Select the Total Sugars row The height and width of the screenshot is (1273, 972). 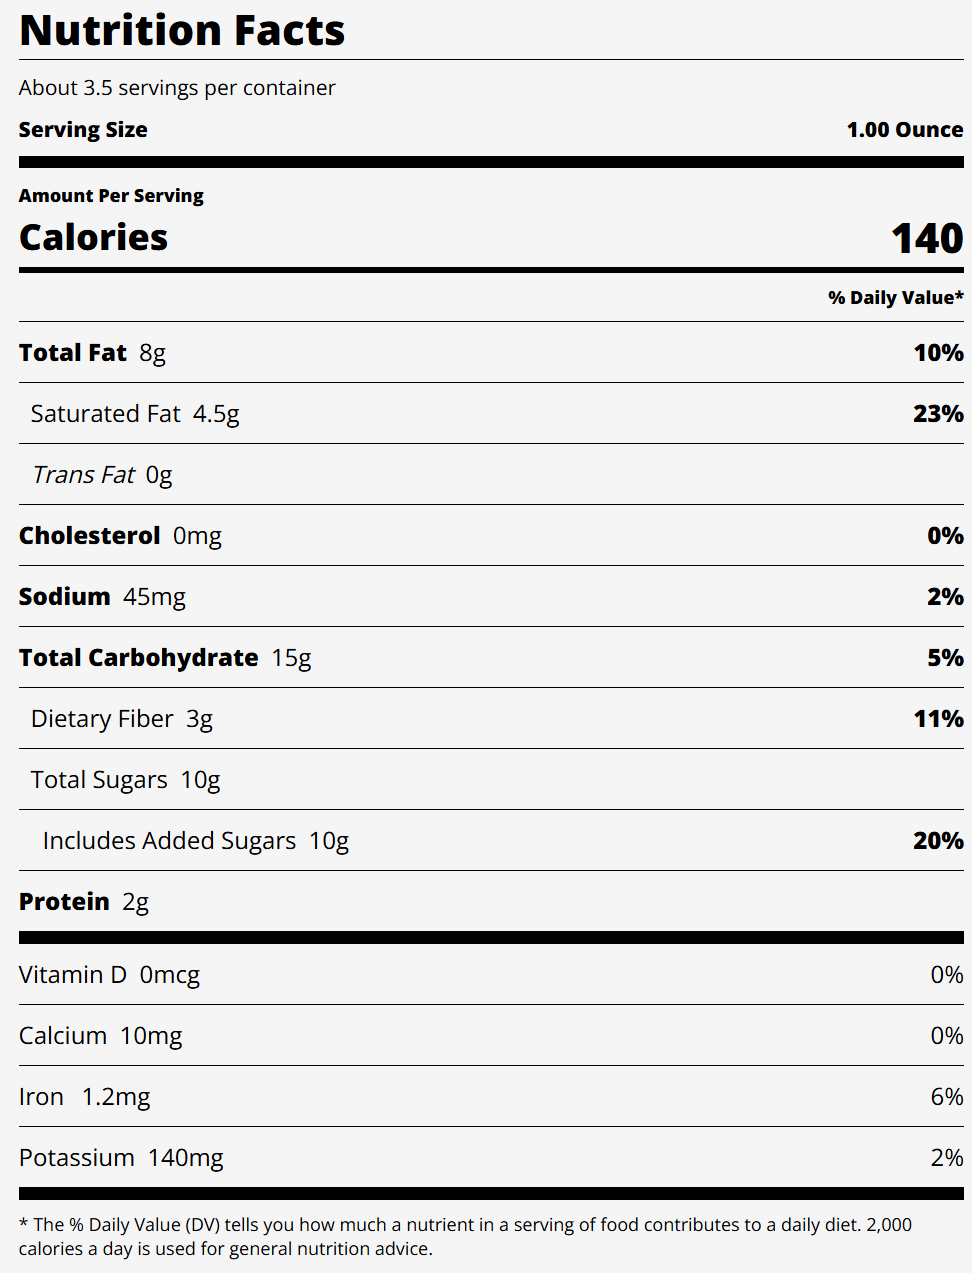[125, 780]
